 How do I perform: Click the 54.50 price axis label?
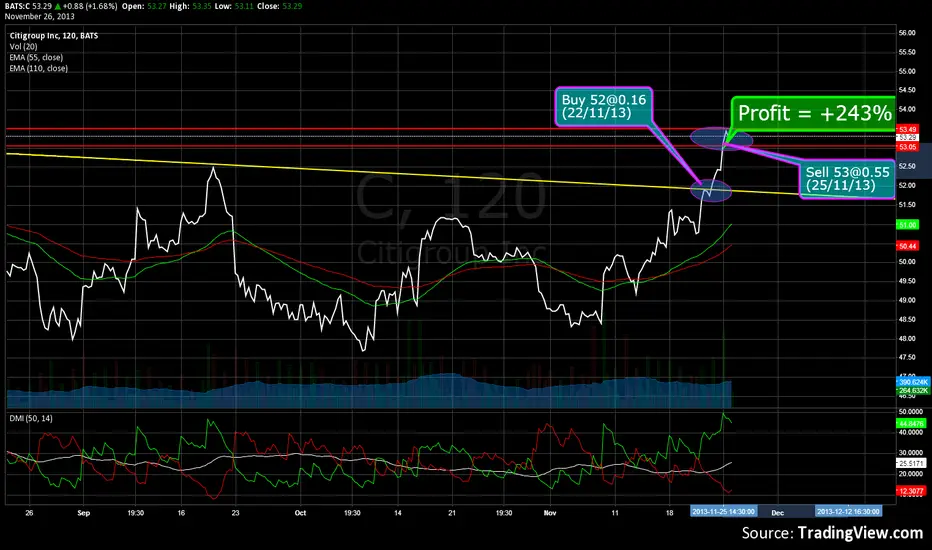(907, 90)
